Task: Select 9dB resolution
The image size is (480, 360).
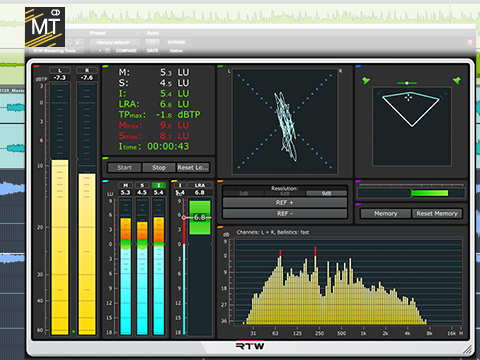Action: [327, 193]
